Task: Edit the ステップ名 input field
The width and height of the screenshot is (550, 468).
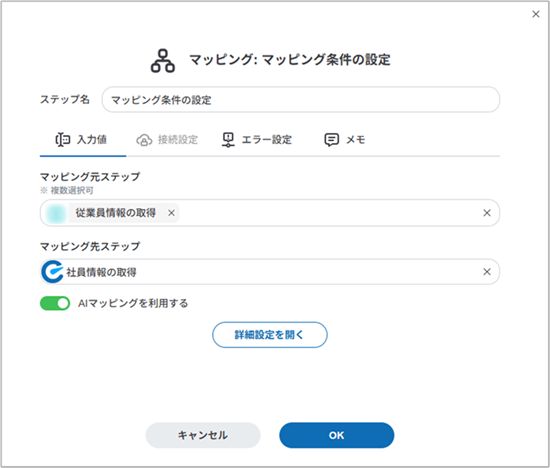Action: coord(301,100)
